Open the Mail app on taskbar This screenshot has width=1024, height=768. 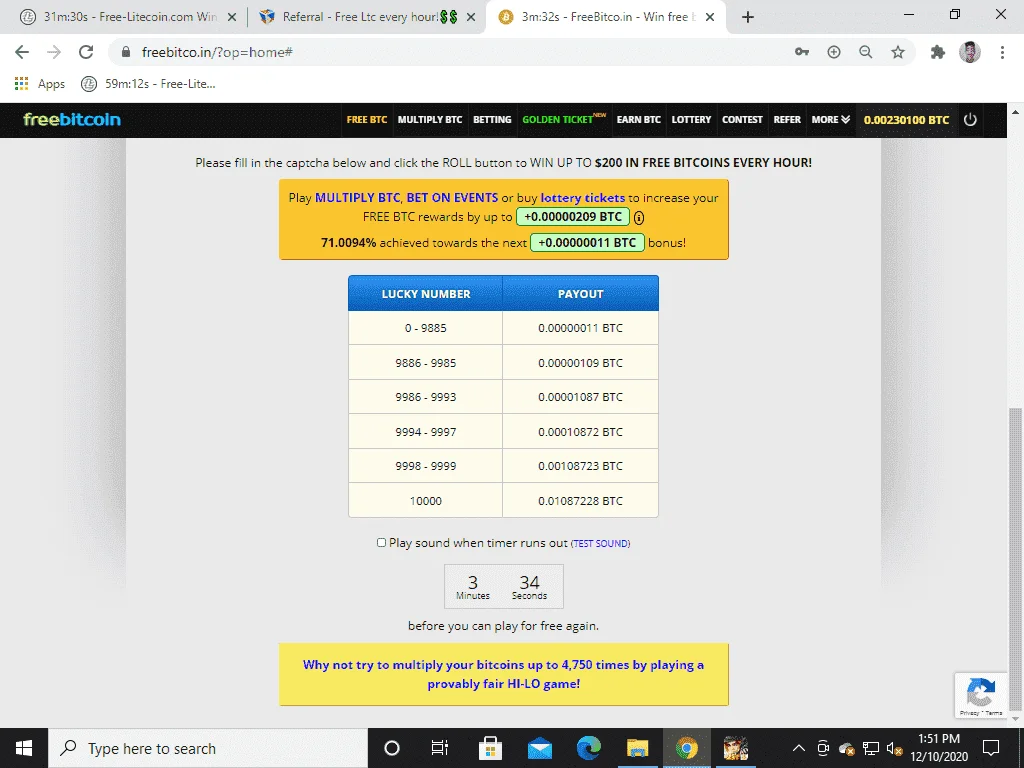539,748
